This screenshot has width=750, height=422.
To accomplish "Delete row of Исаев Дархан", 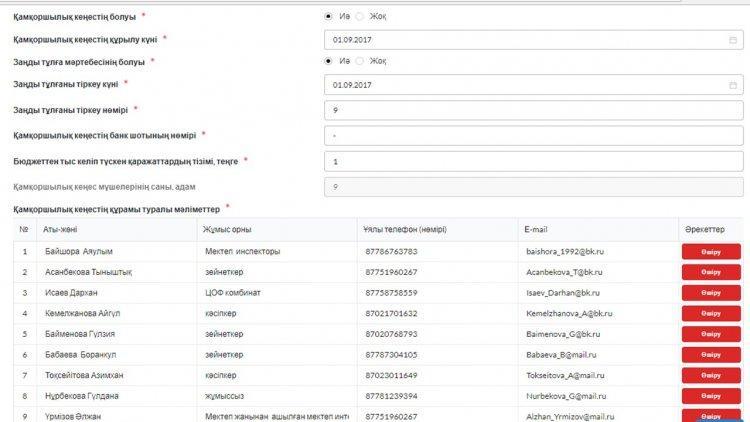I will [x=711, y=293].
